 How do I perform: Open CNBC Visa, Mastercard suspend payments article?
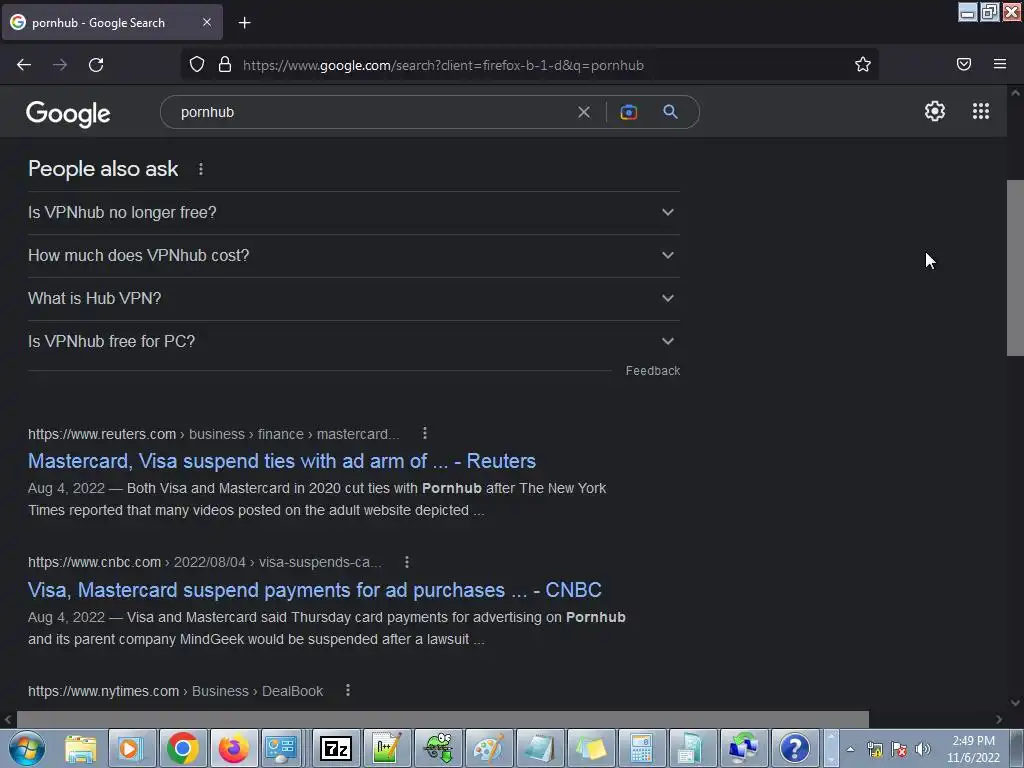(x=314, y=590)
